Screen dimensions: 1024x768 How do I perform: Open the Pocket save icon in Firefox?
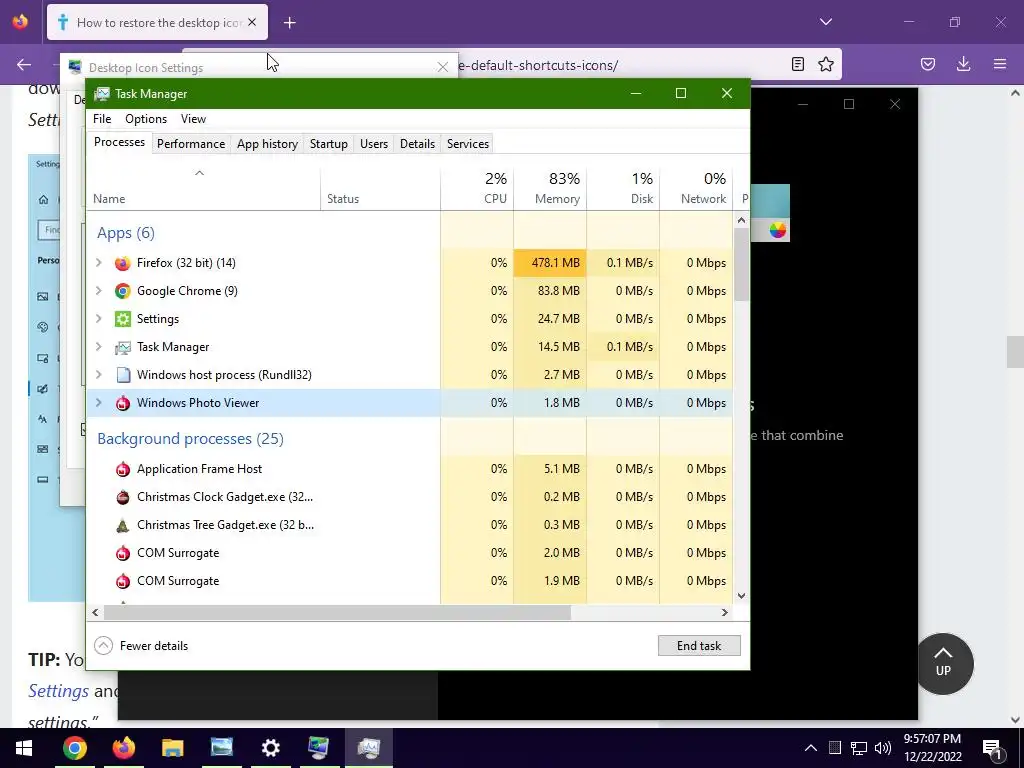pyautogui.click(x=928, y=64)
